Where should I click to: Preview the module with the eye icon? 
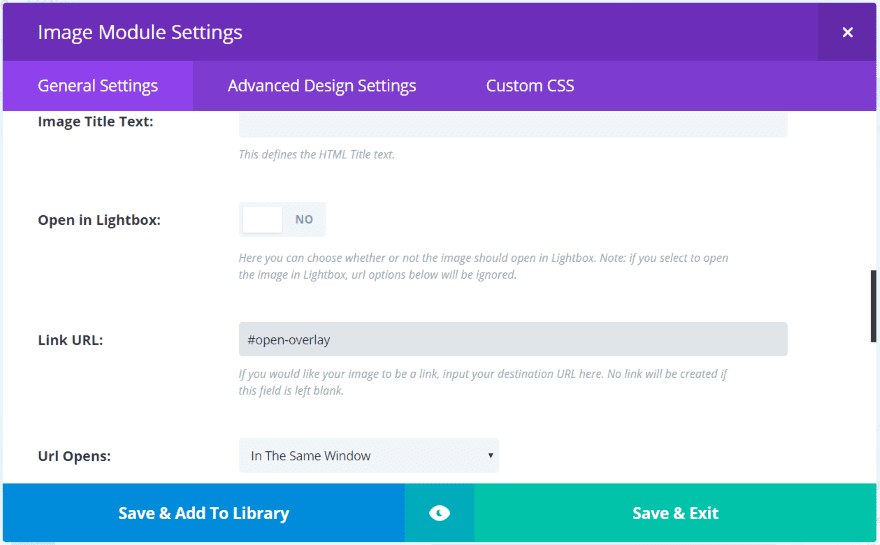point(439,513)
